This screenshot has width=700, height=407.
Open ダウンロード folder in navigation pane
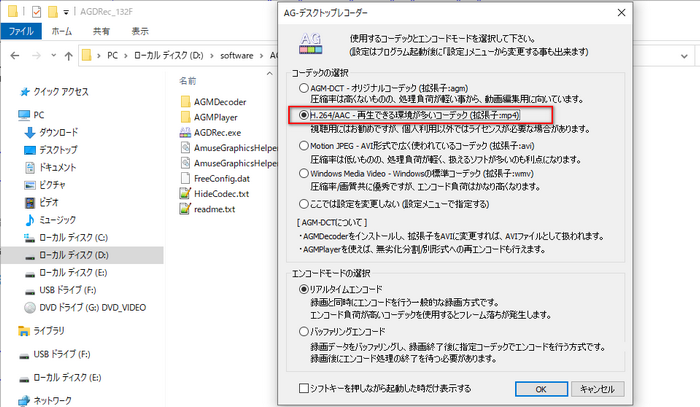(51, 132)
